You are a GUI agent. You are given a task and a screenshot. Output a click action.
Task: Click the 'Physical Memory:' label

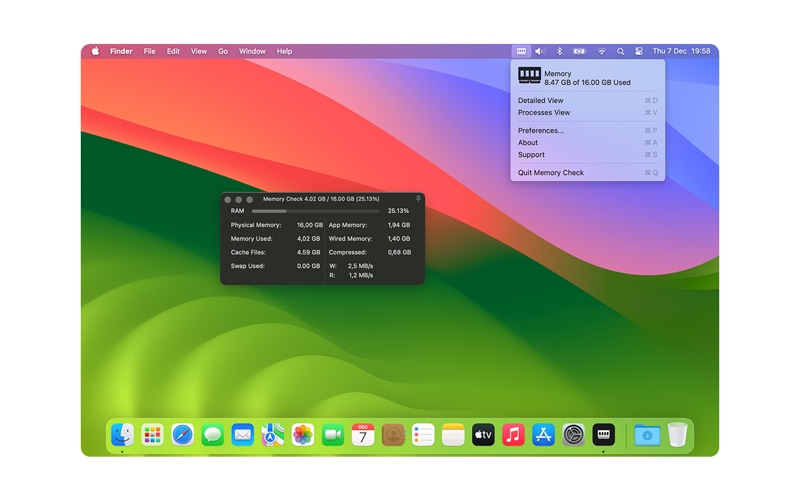click(256, 225)
